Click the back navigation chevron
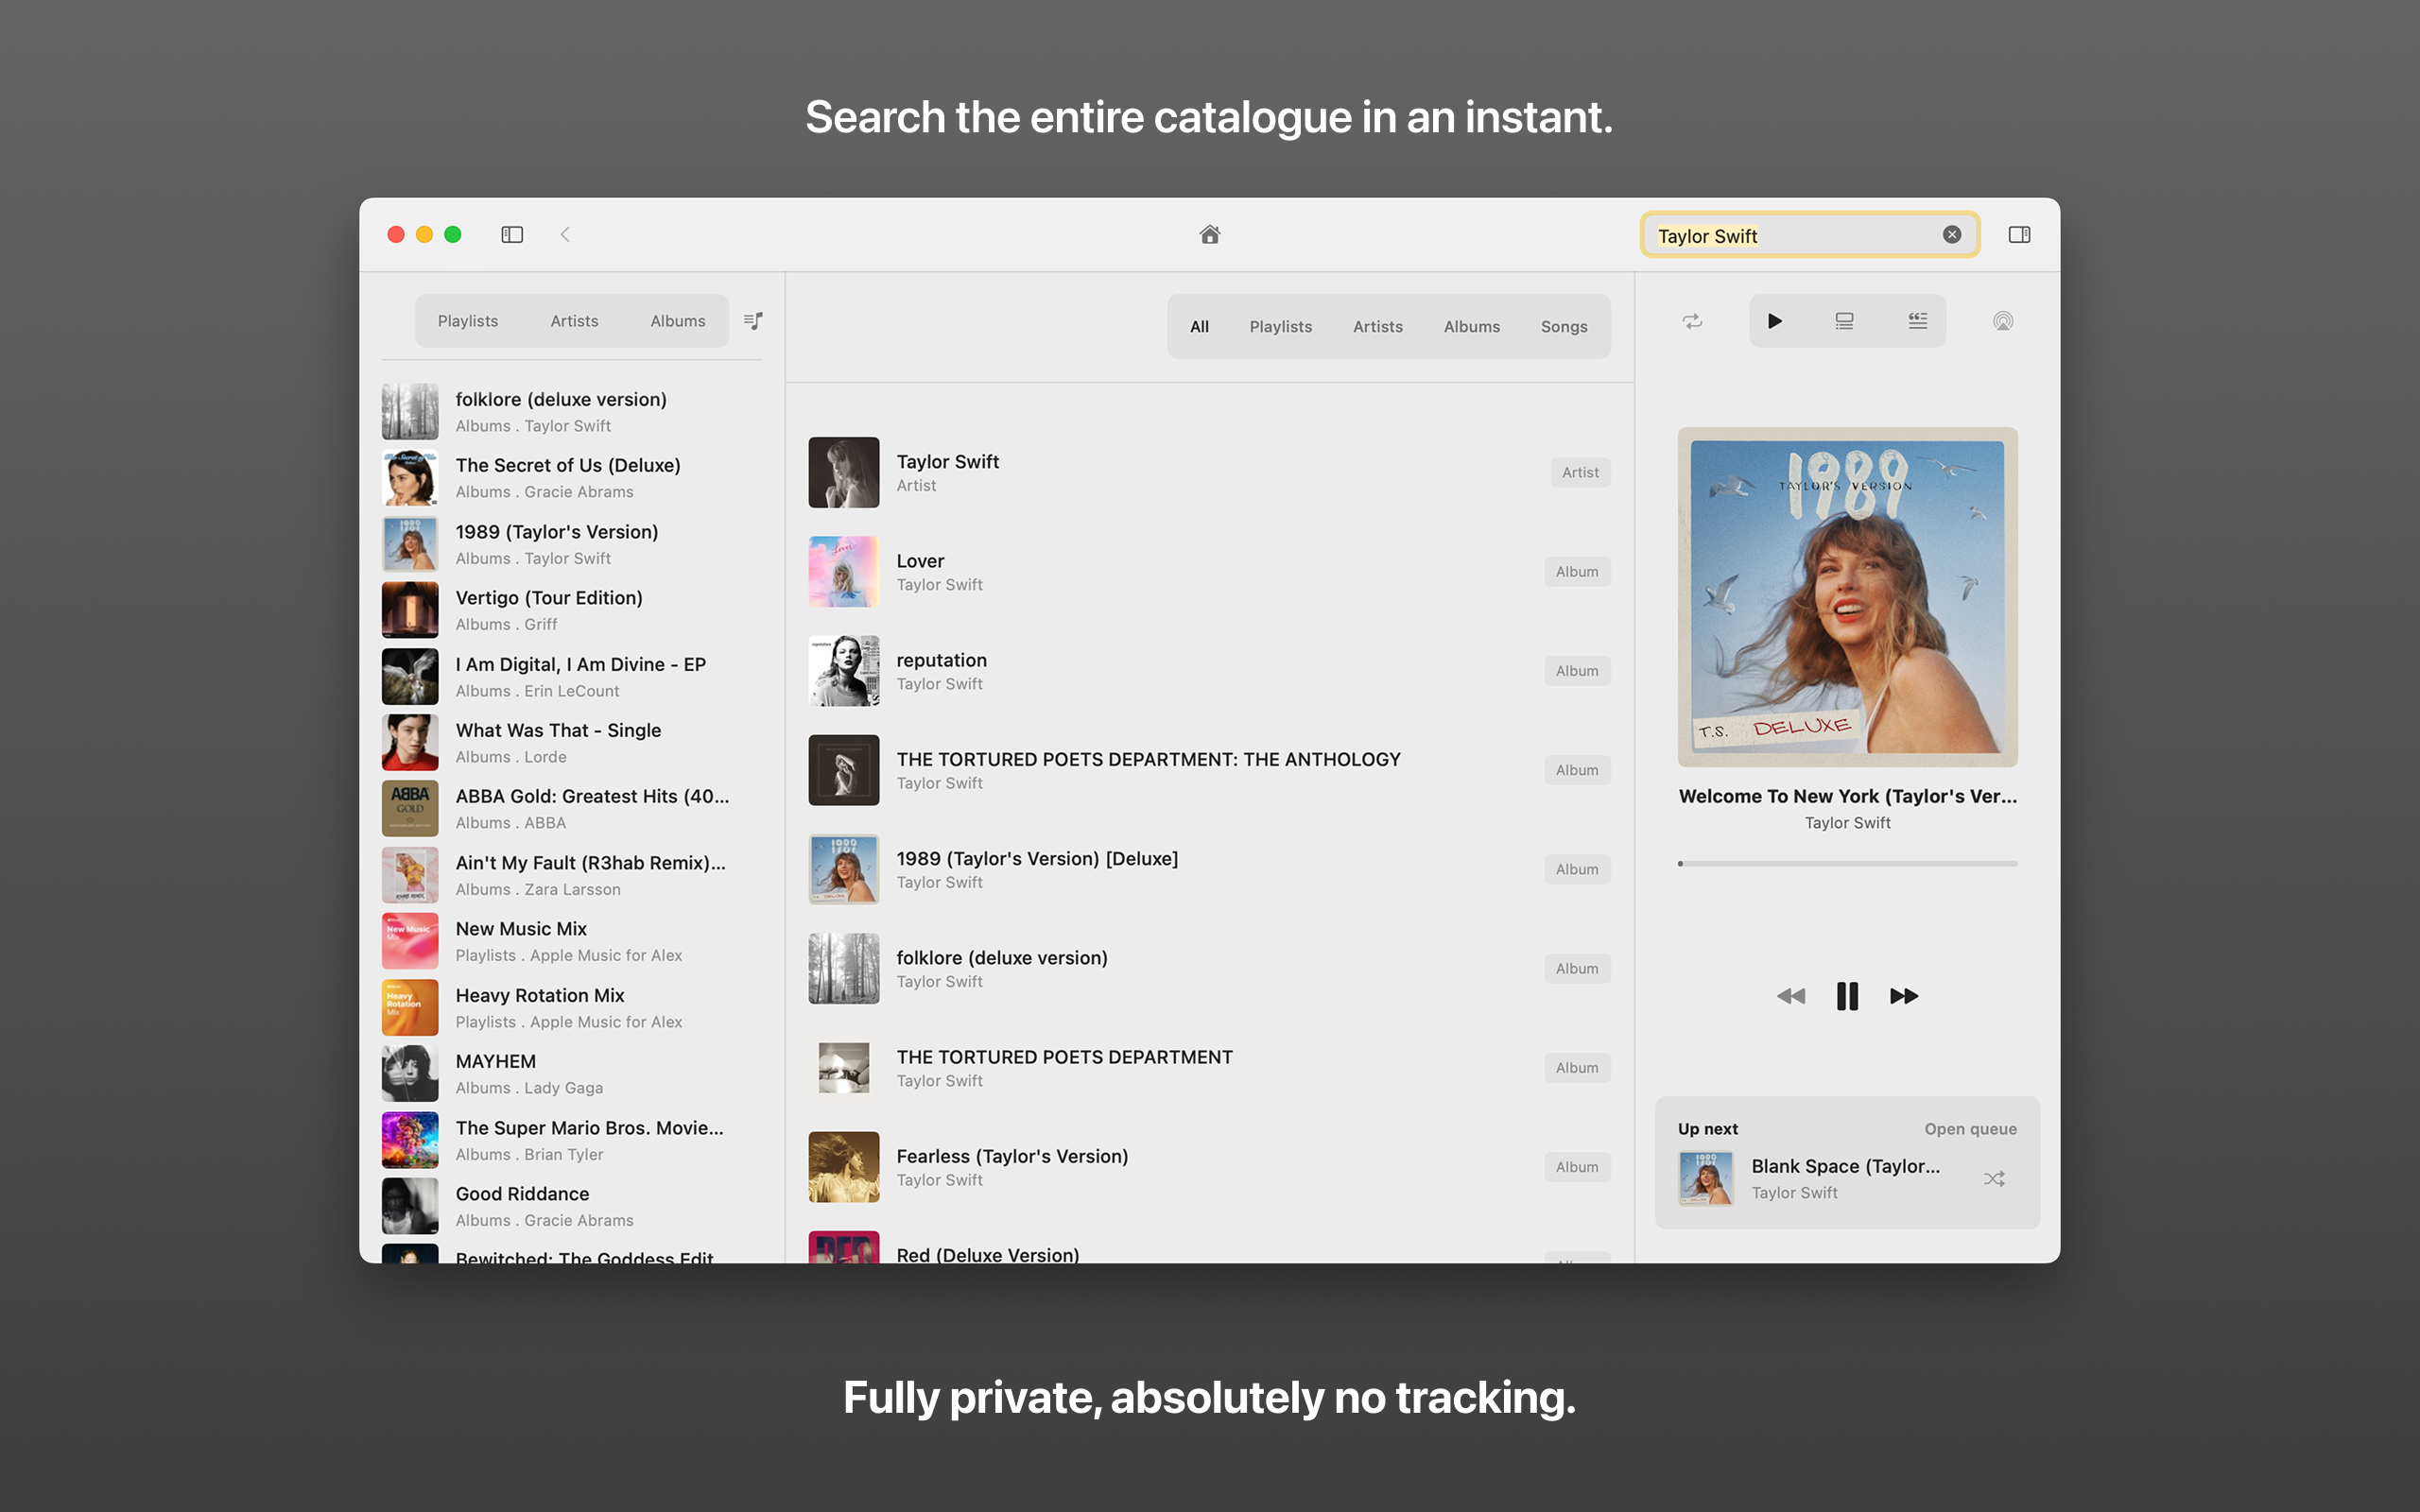This screenshot has width=2420, height=1512. pyautogui.click(x=565, y=234)
